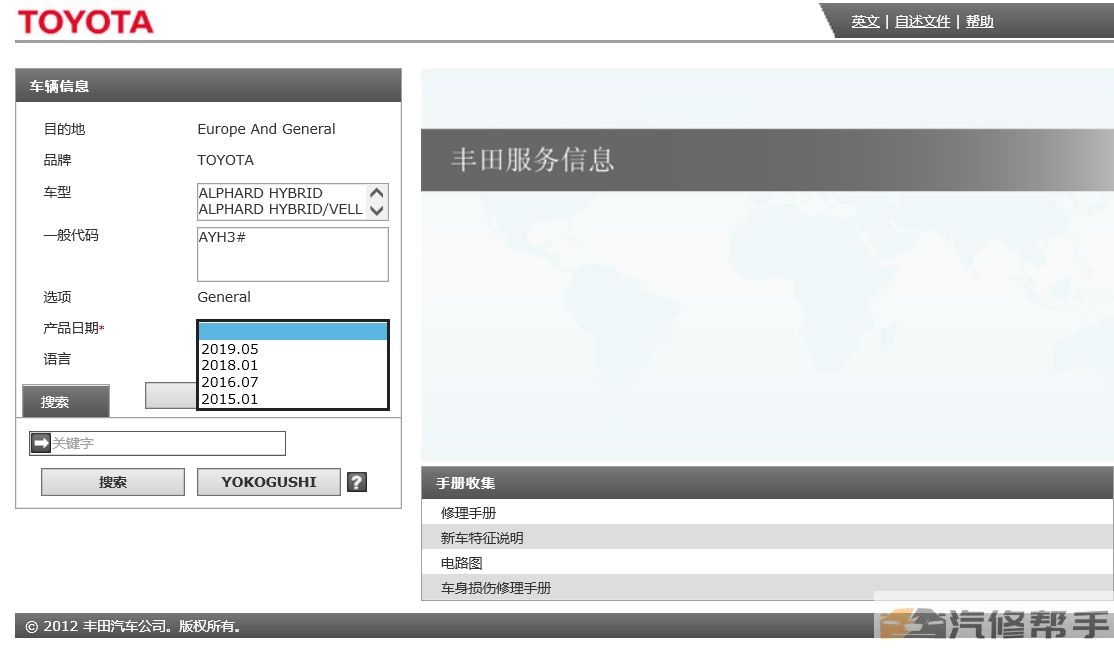Choose production date 2016.07
This screenshot has width=1114, height=651.
pyautogui.click(x=292, y=382)
